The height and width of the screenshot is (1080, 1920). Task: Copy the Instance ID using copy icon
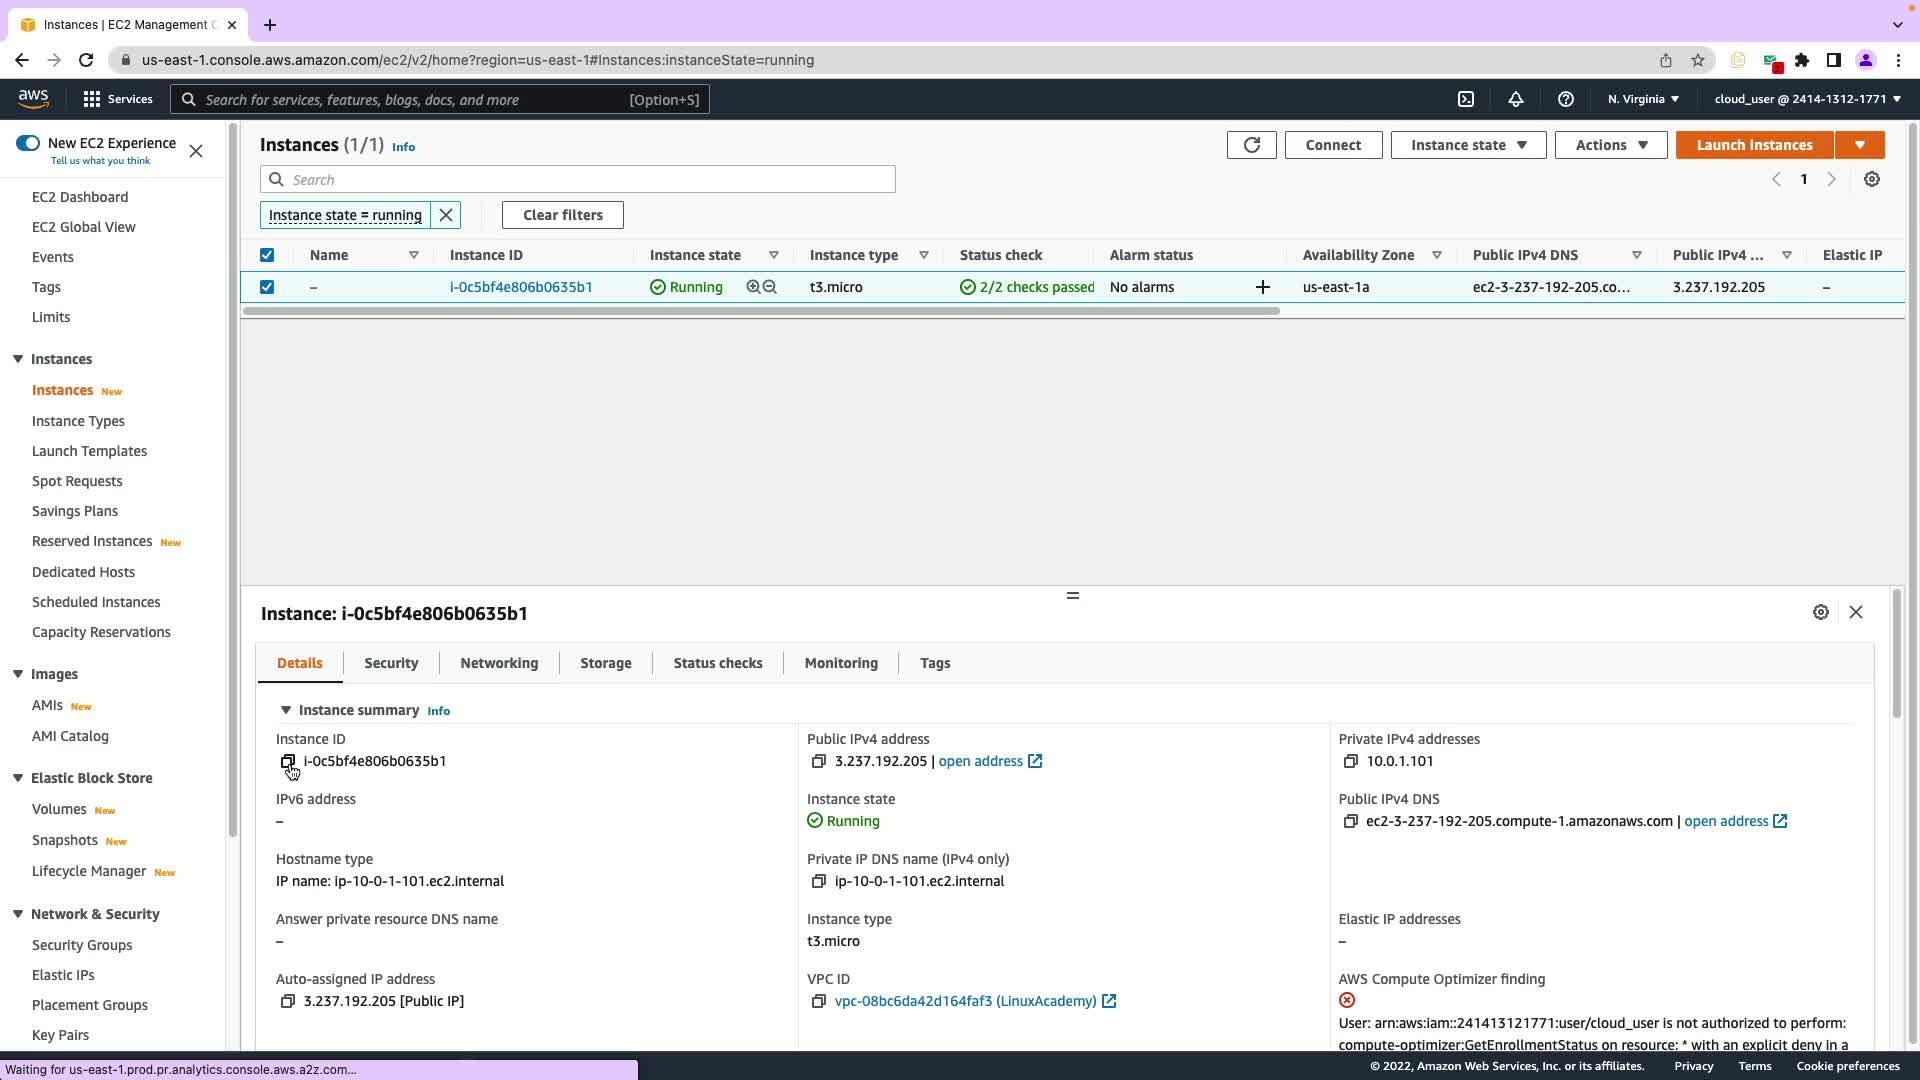click(x=288, y=762)
